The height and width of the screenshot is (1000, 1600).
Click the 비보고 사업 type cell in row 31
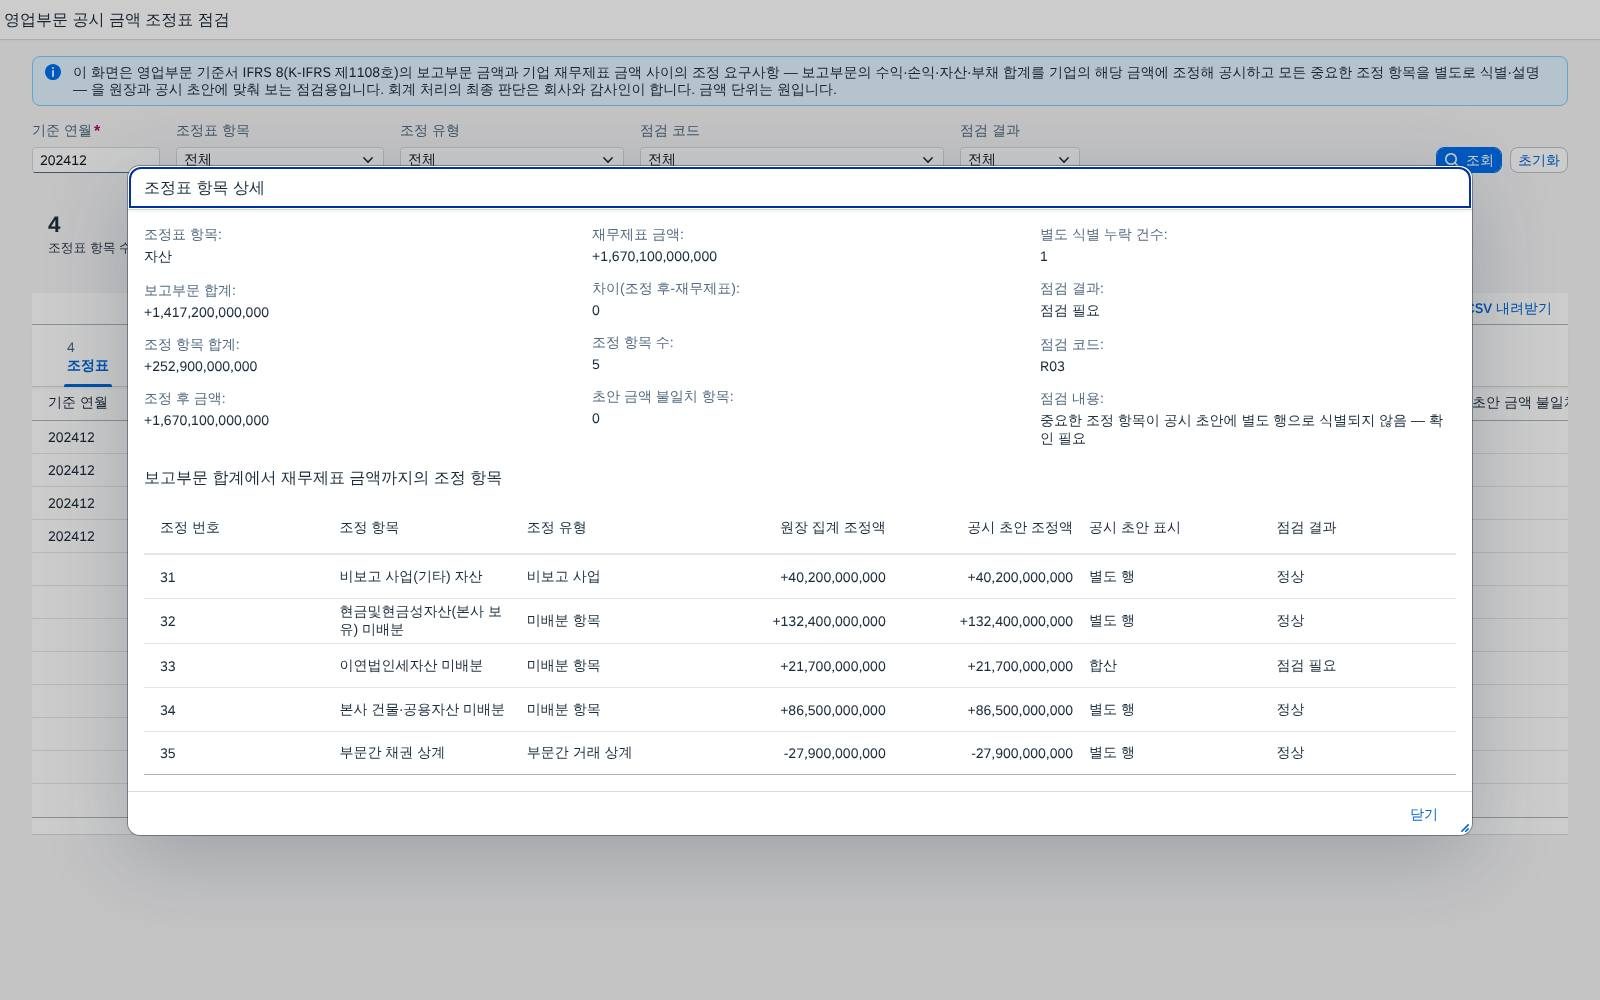point(563,577)
